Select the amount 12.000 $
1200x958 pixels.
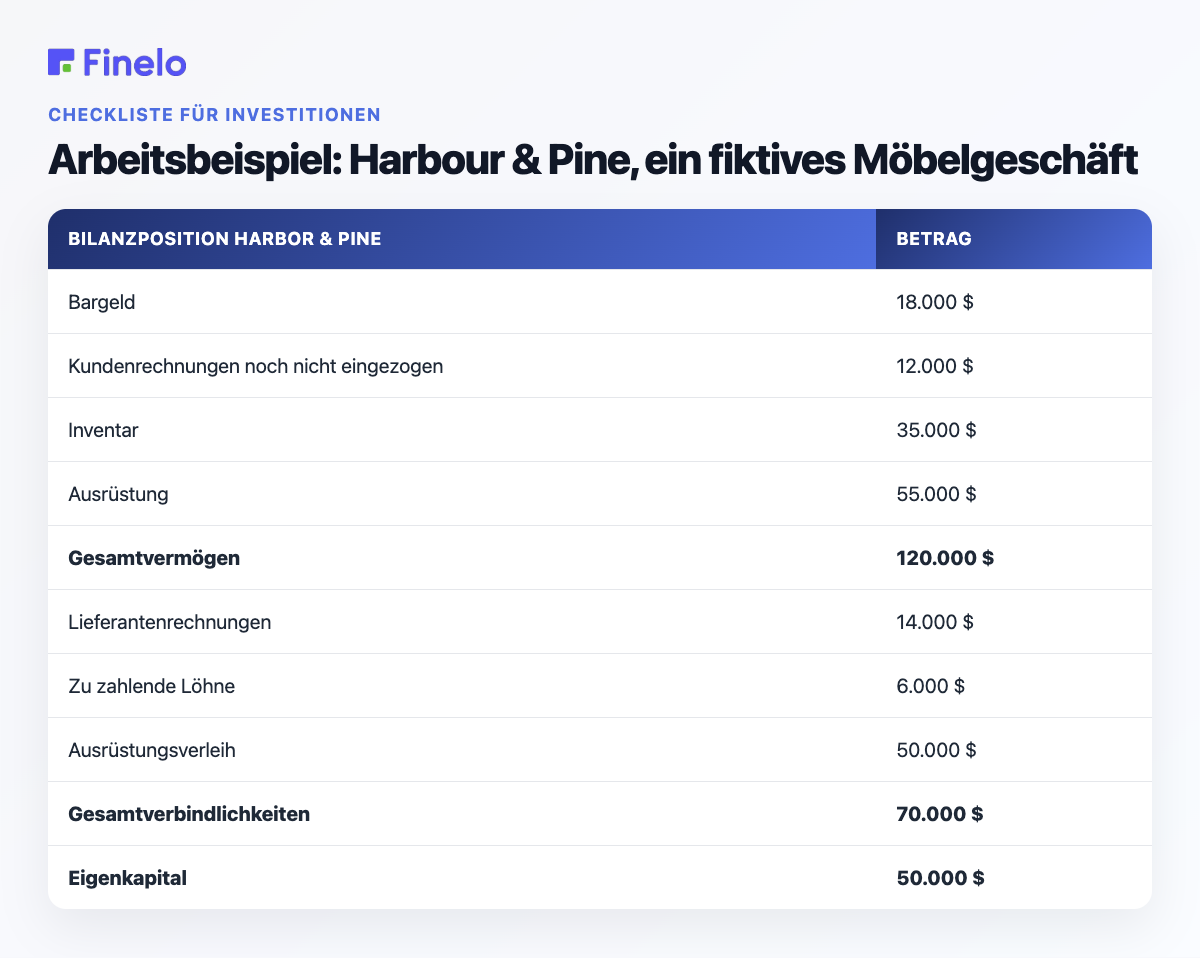tap(935, 366)
